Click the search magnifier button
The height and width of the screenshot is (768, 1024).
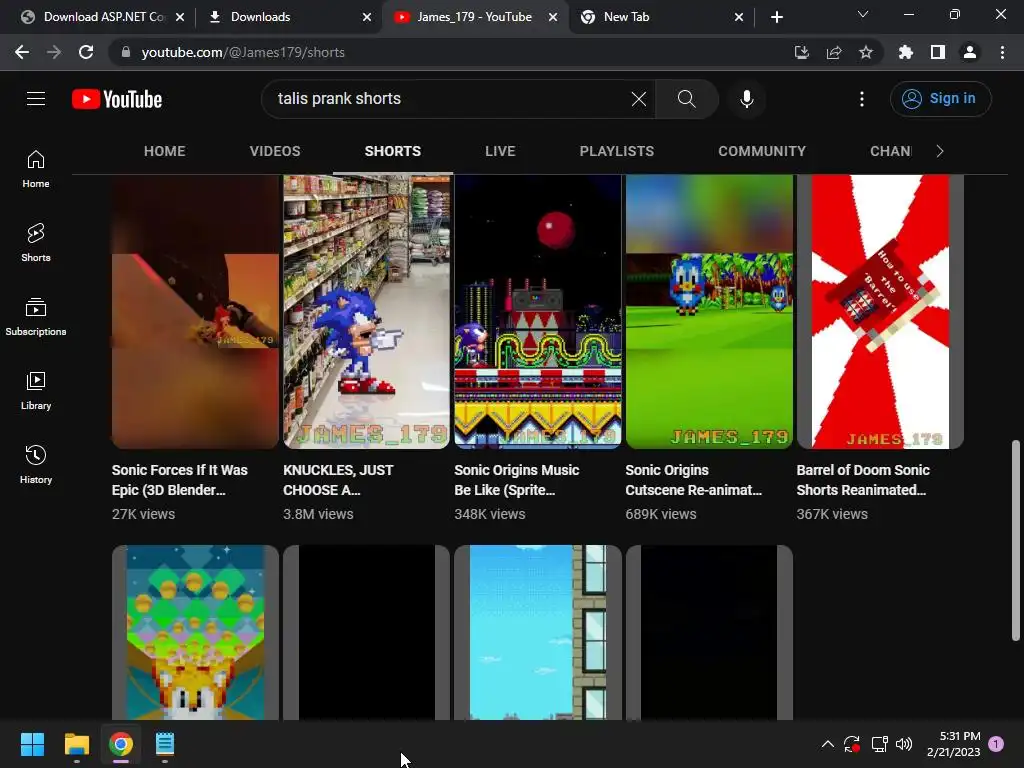686,99
